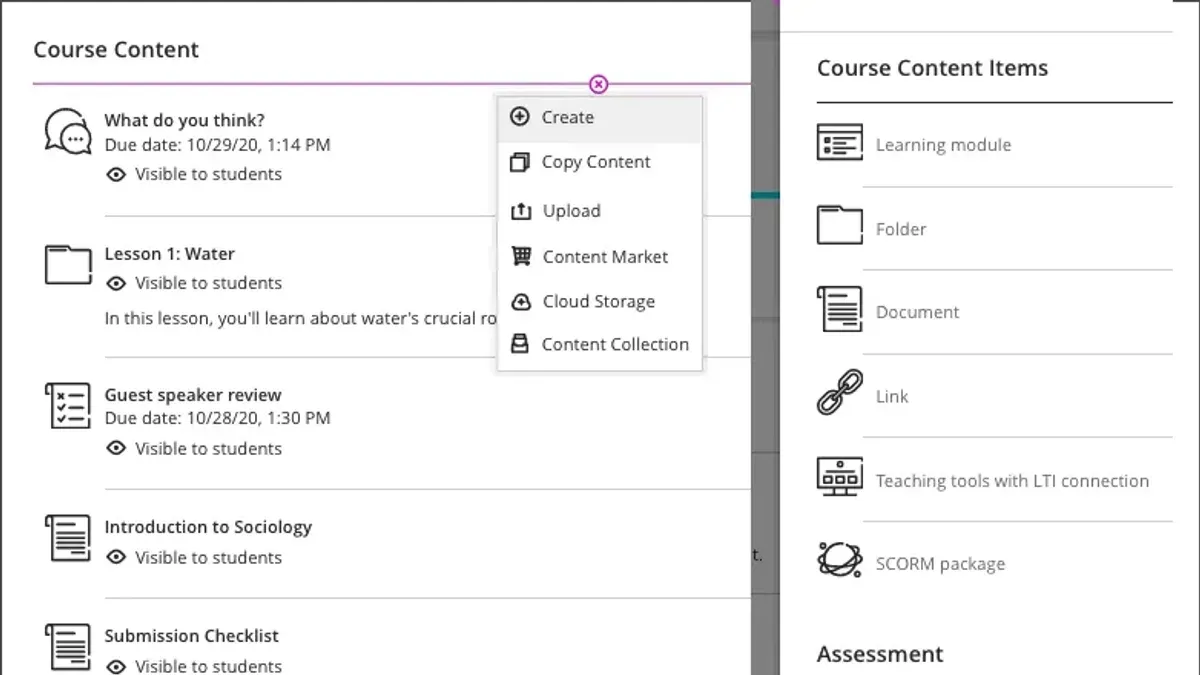
Task: Click the discussion bubbles icon for What do you think?
Action: pyautogui.click(x=67, y=131)
